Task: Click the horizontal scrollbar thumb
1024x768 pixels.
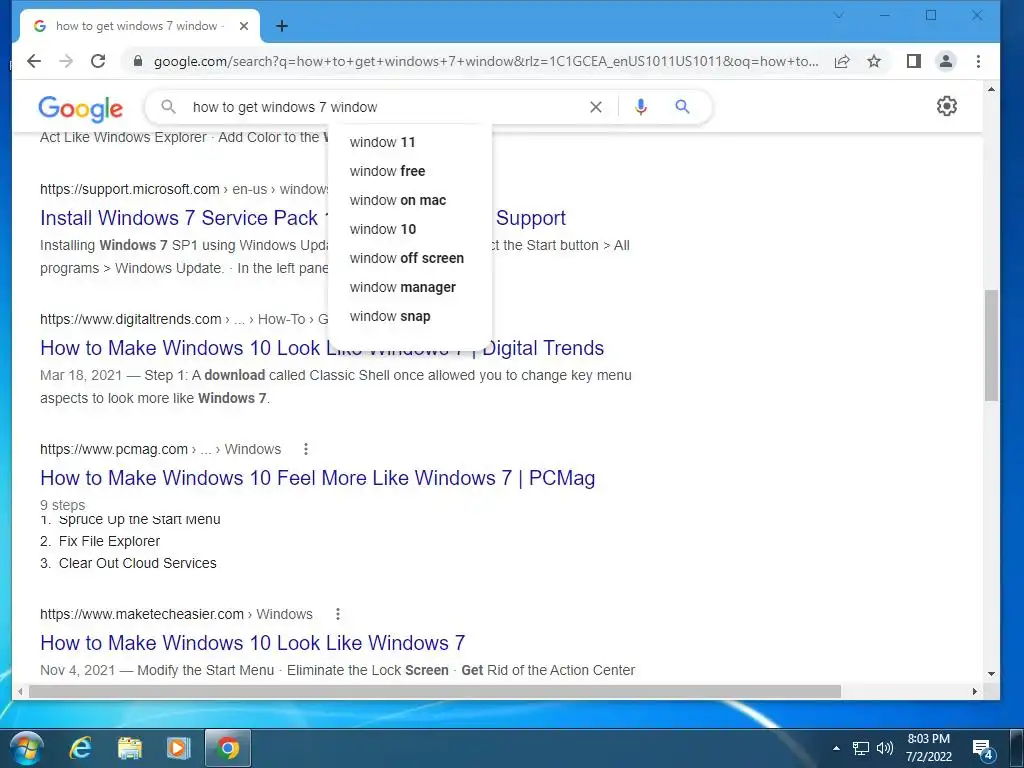Action: pyautogui.click(x=435, y=691)
